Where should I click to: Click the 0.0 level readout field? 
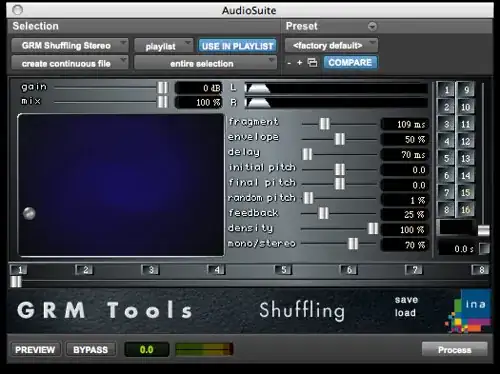[147, 349]
